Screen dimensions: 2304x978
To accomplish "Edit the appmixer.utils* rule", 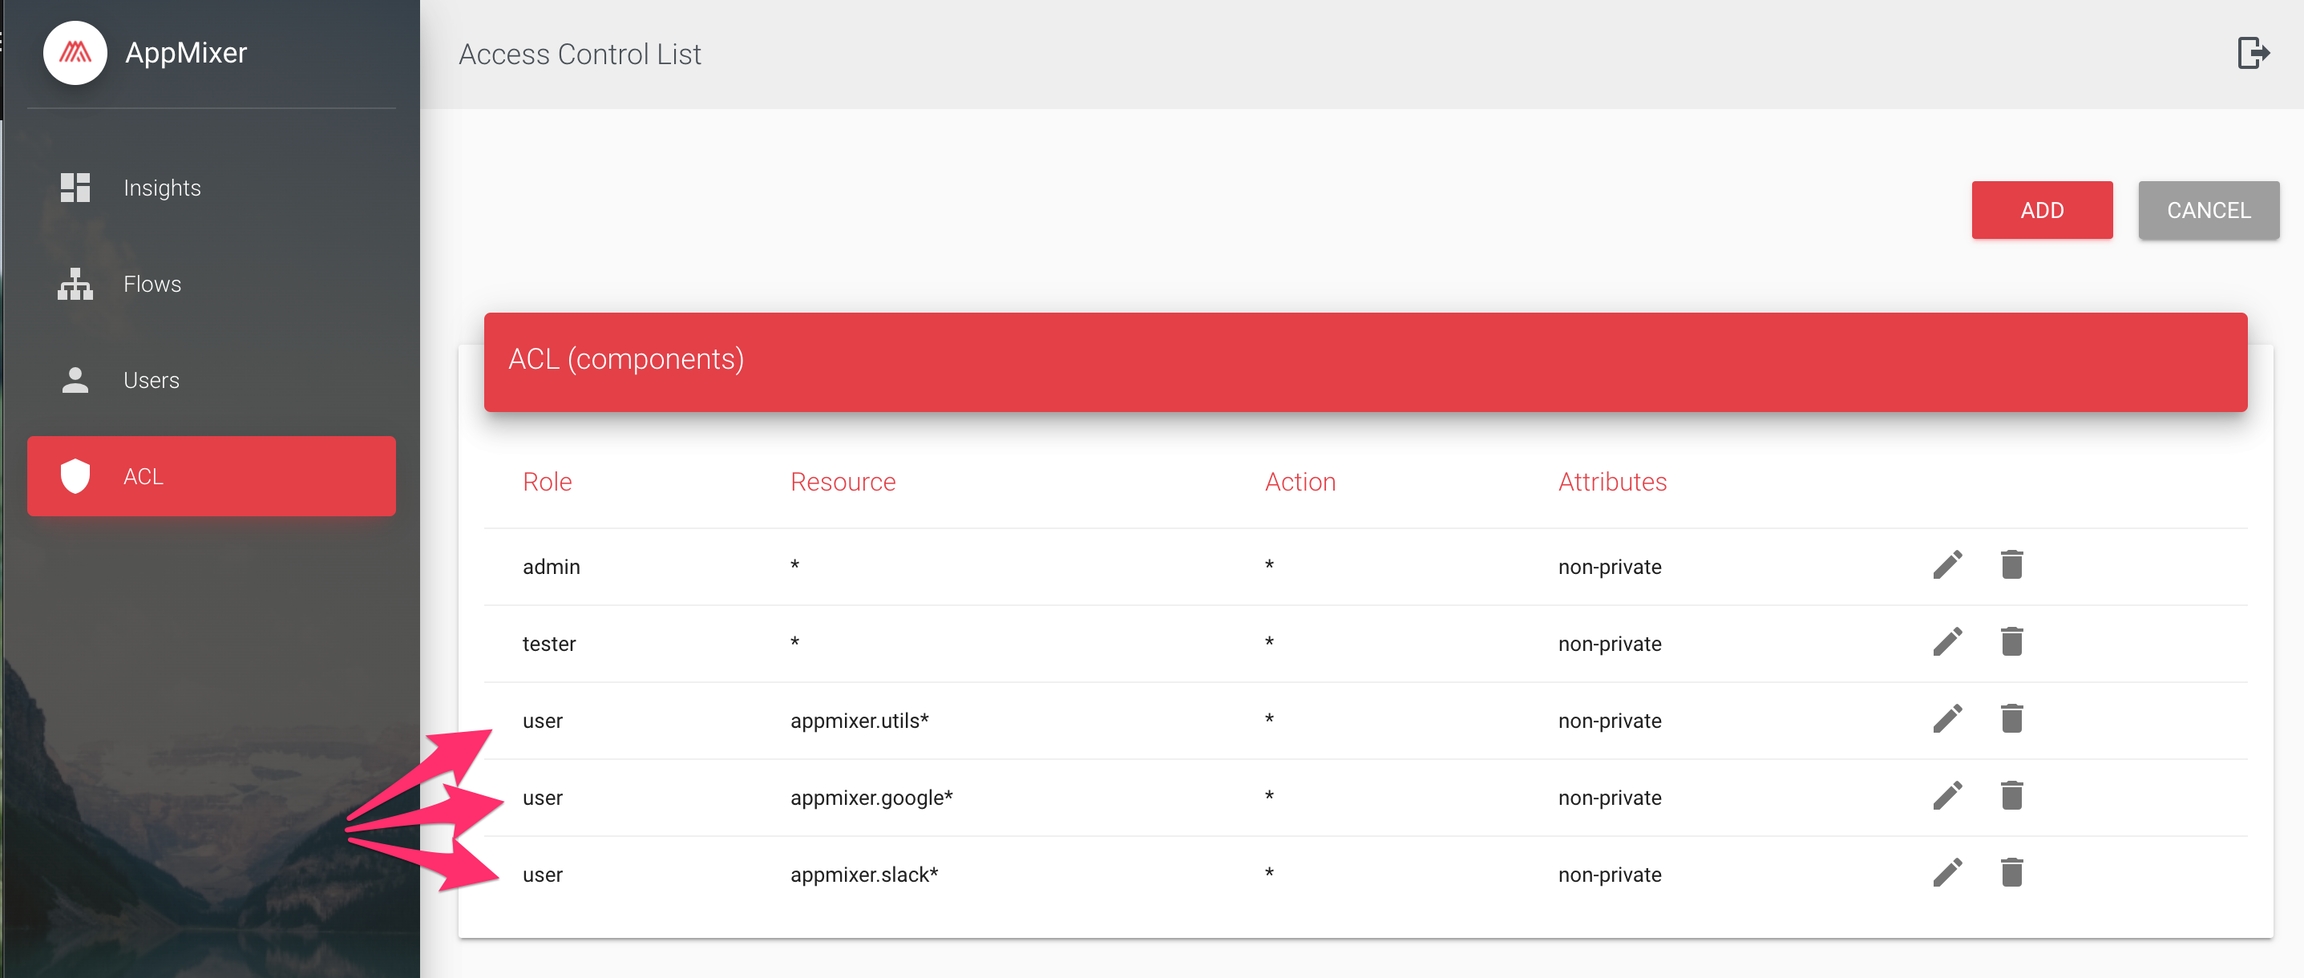I will pos(1947,719).
